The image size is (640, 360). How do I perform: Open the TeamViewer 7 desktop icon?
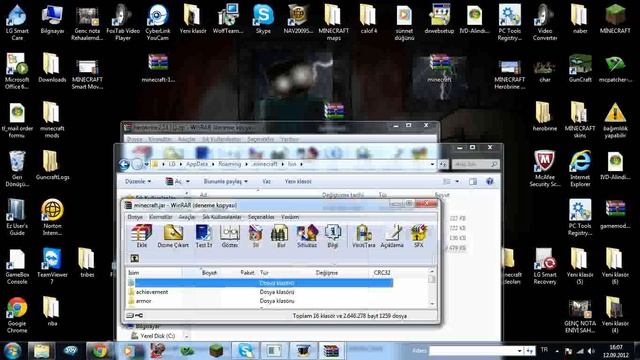(x=52, y=266)
